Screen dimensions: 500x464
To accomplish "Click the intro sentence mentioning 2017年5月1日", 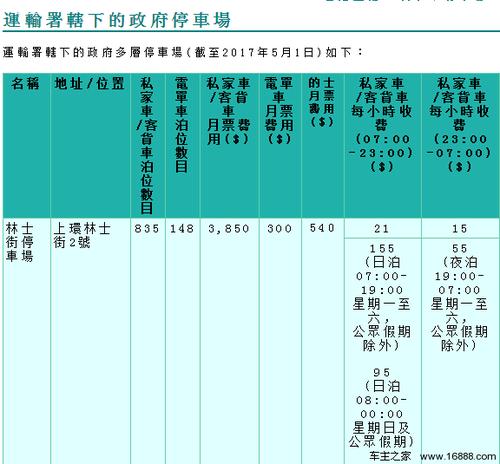I will [x=183, y=52].
